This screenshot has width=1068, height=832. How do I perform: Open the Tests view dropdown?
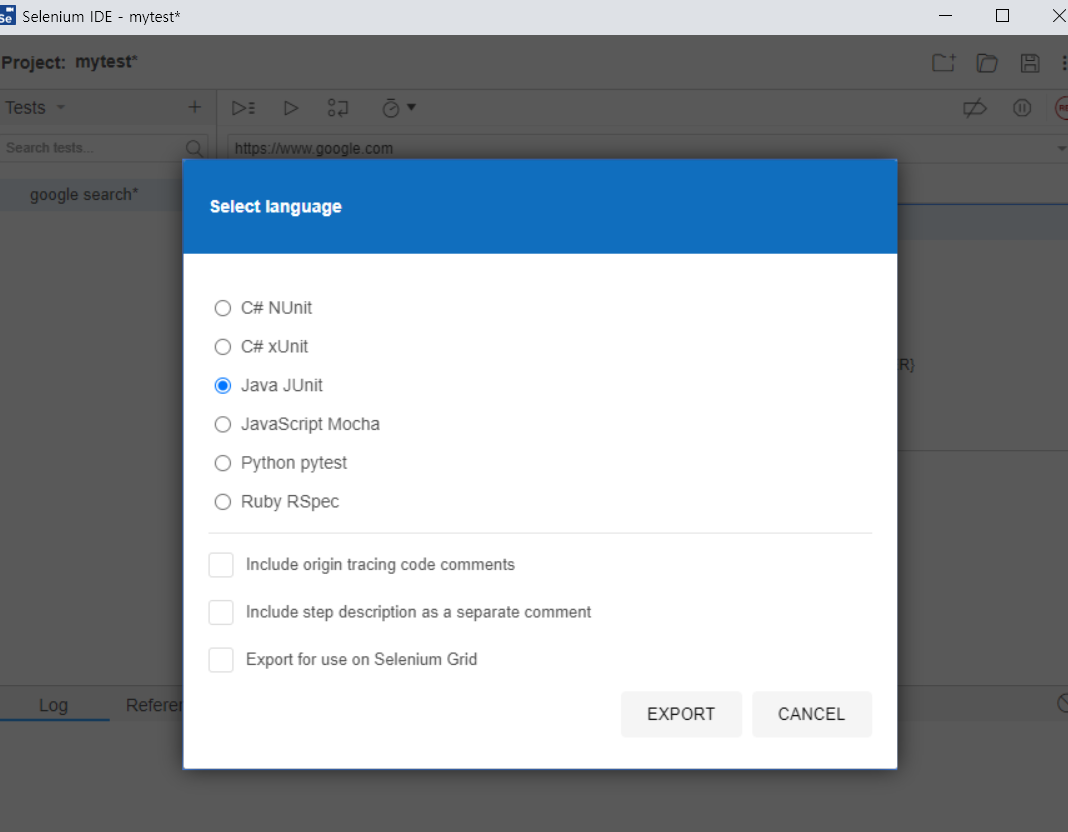35,108
